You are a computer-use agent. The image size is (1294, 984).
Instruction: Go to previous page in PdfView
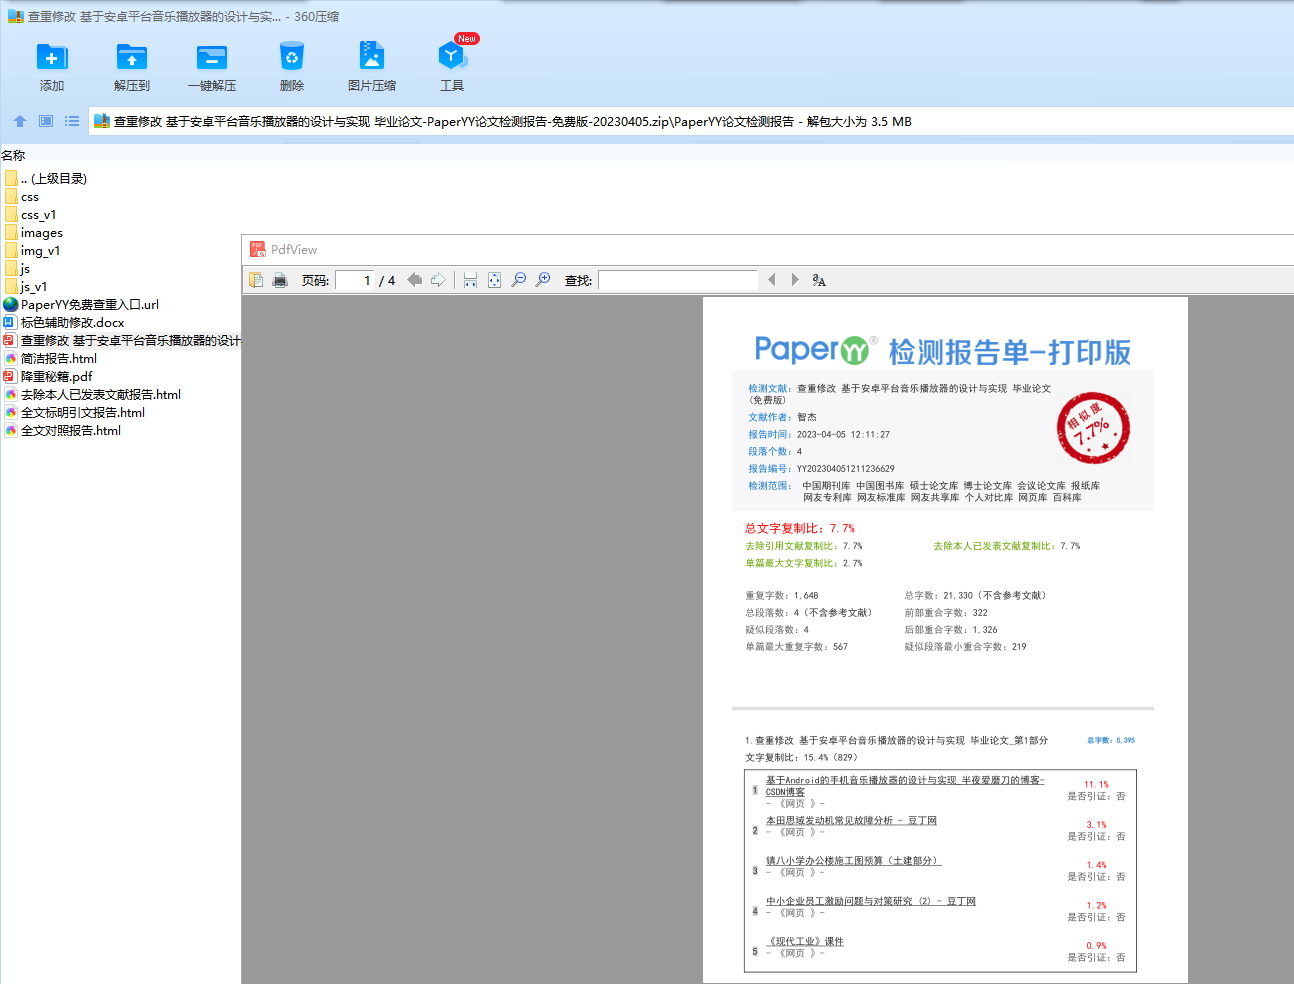414,280
